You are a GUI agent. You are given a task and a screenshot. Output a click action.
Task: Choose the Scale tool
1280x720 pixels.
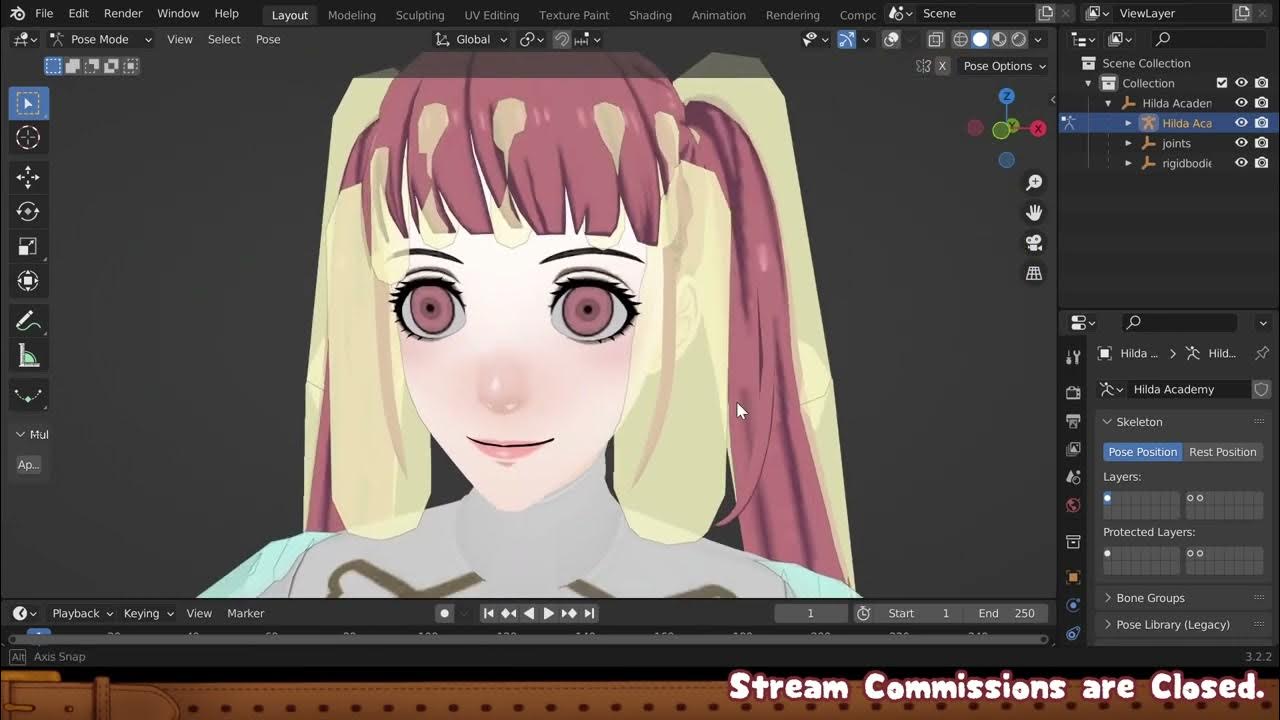(28, 246)
